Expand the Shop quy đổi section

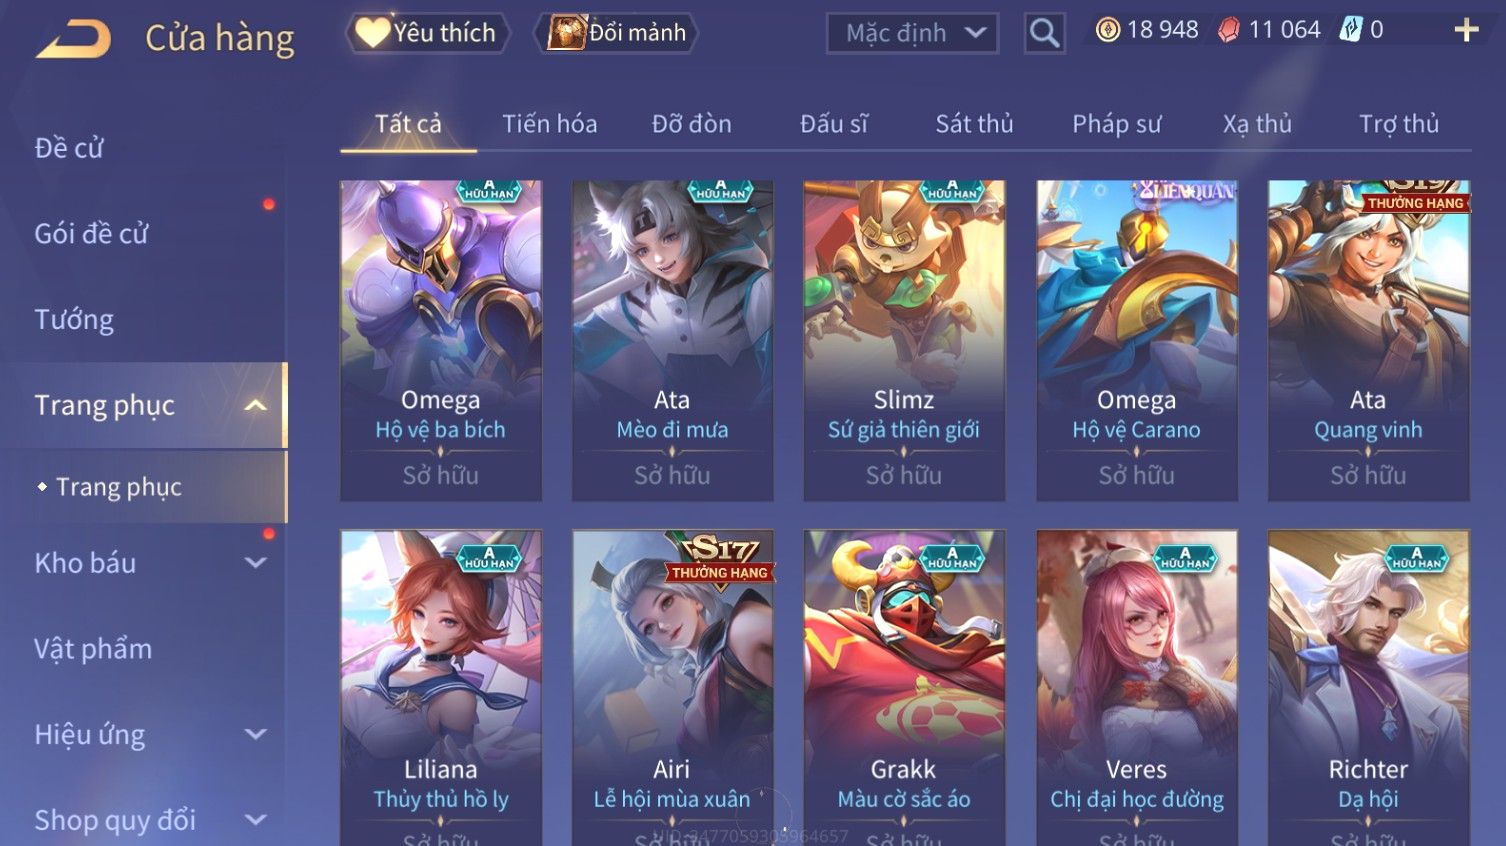(256, 820)
